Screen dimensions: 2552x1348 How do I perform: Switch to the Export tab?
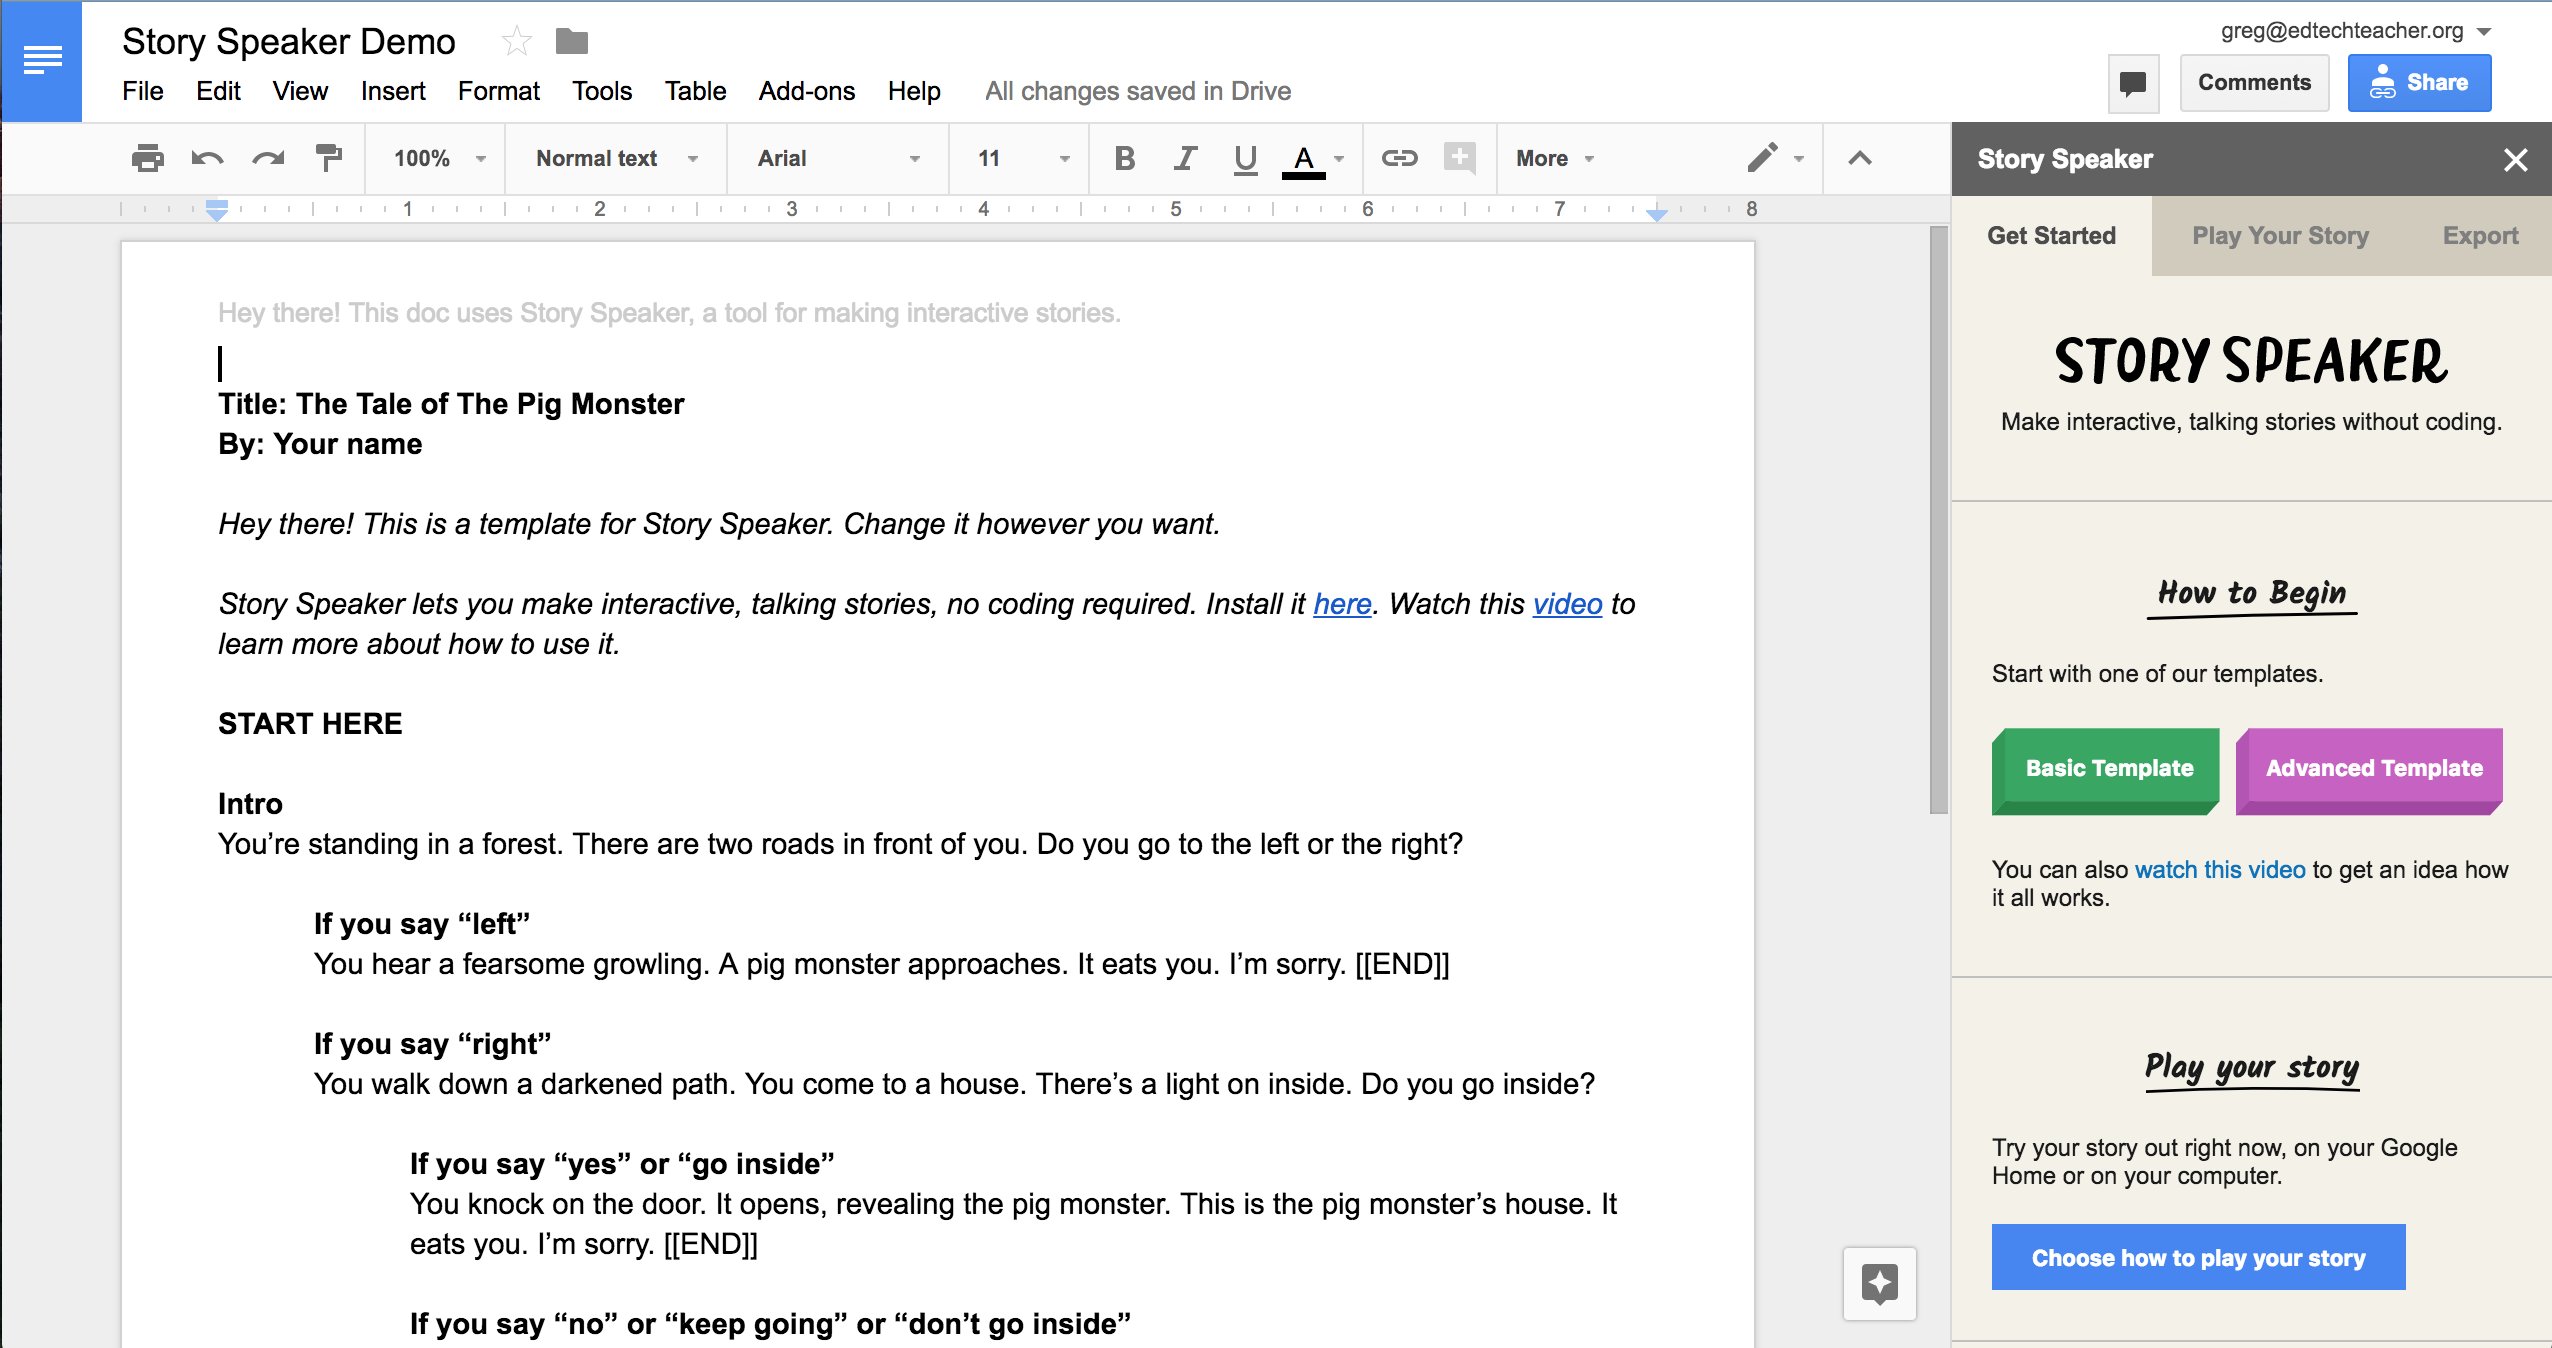pyautogui.click(x=2480, y=236)
